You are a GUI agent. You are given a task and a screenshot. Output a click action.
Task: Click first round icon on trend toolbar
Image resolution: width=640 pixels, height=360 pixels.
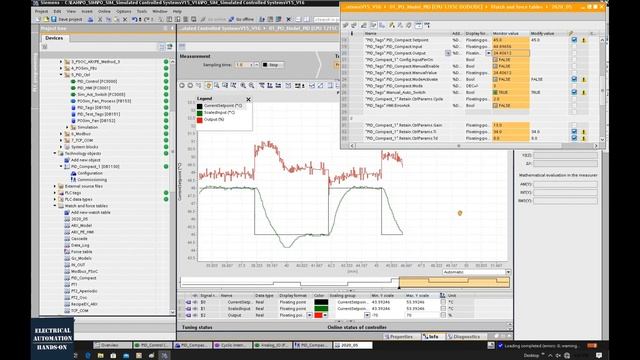tap(182, 85)
